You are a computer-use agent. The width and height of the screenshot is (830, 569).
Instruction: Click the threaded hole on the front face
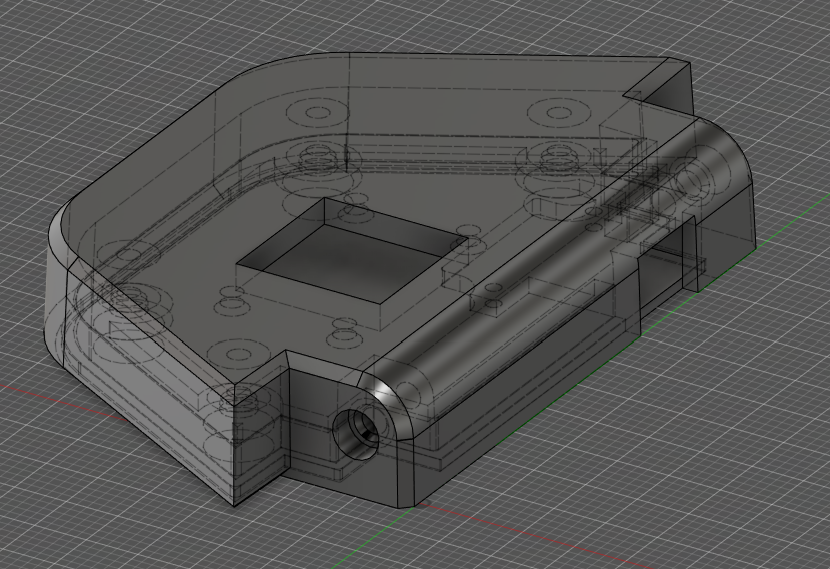click(355, 433)
